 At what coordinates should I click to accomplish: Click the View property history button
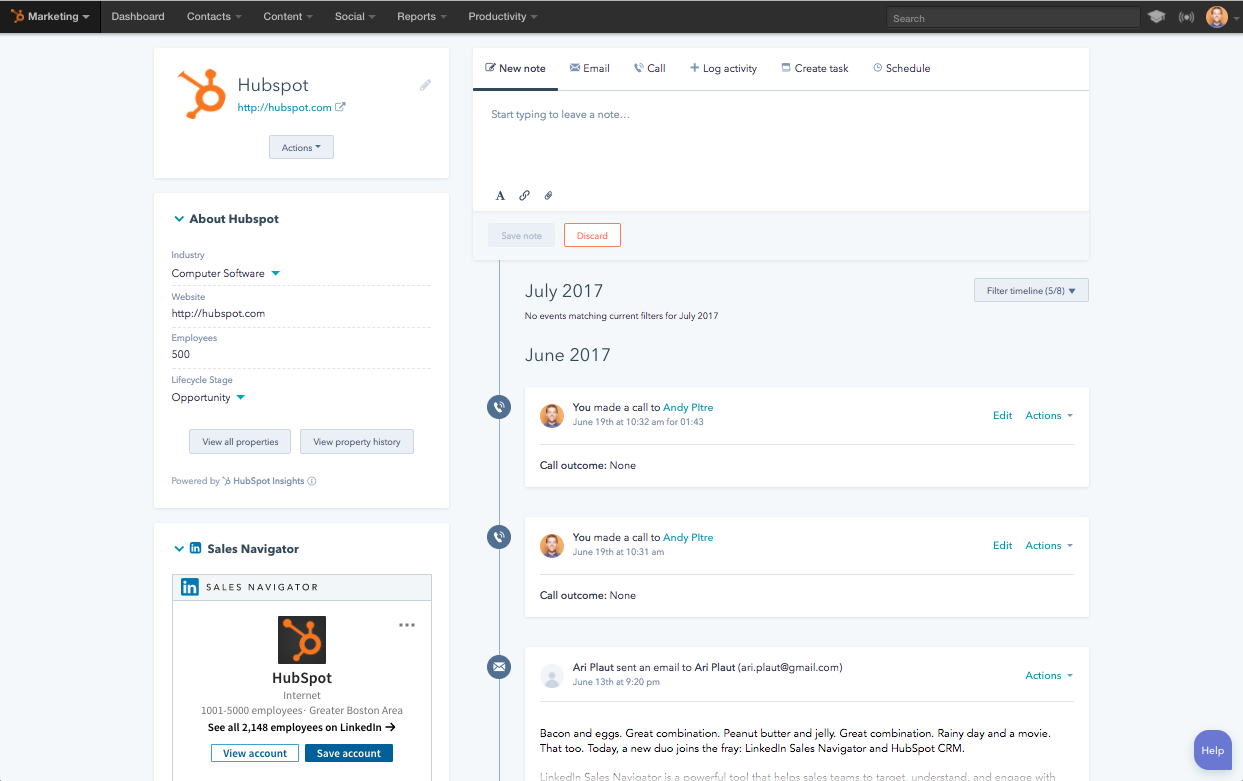[x=357, y=442]
